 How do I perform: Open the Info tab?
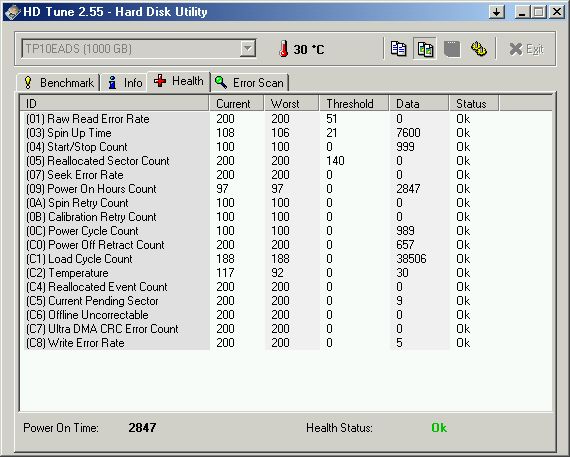pos(124,83)
